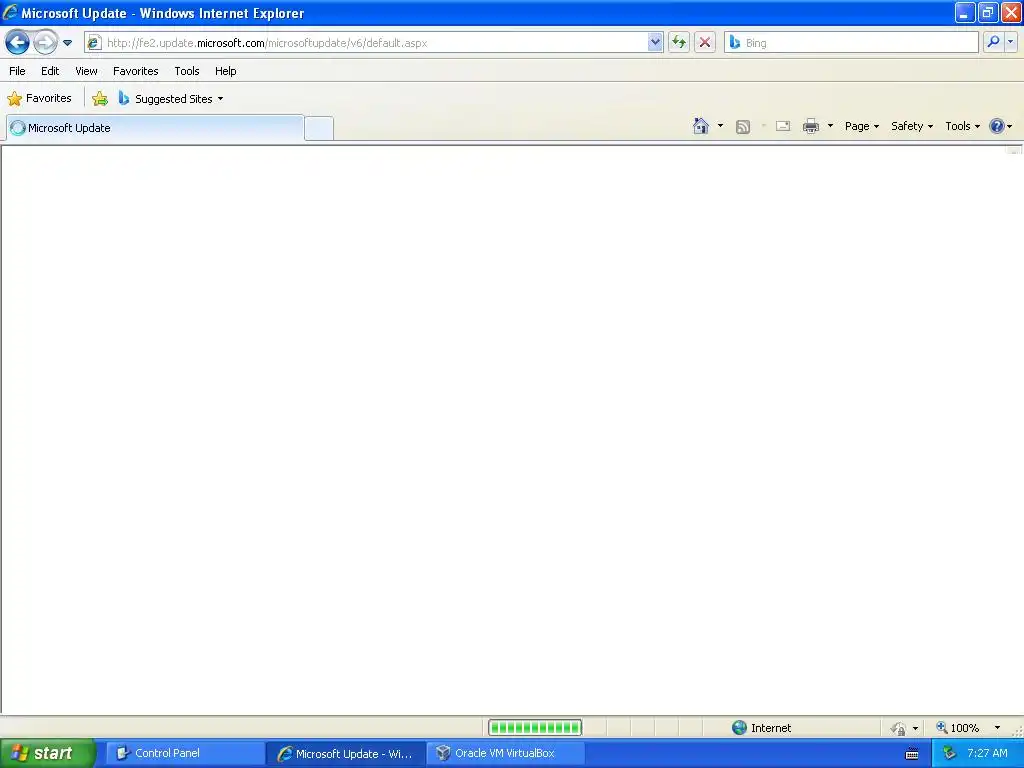Click the Back navigation arrow
The width and height of the screenshot is (1024, 768).
click(x=17, y=43)
